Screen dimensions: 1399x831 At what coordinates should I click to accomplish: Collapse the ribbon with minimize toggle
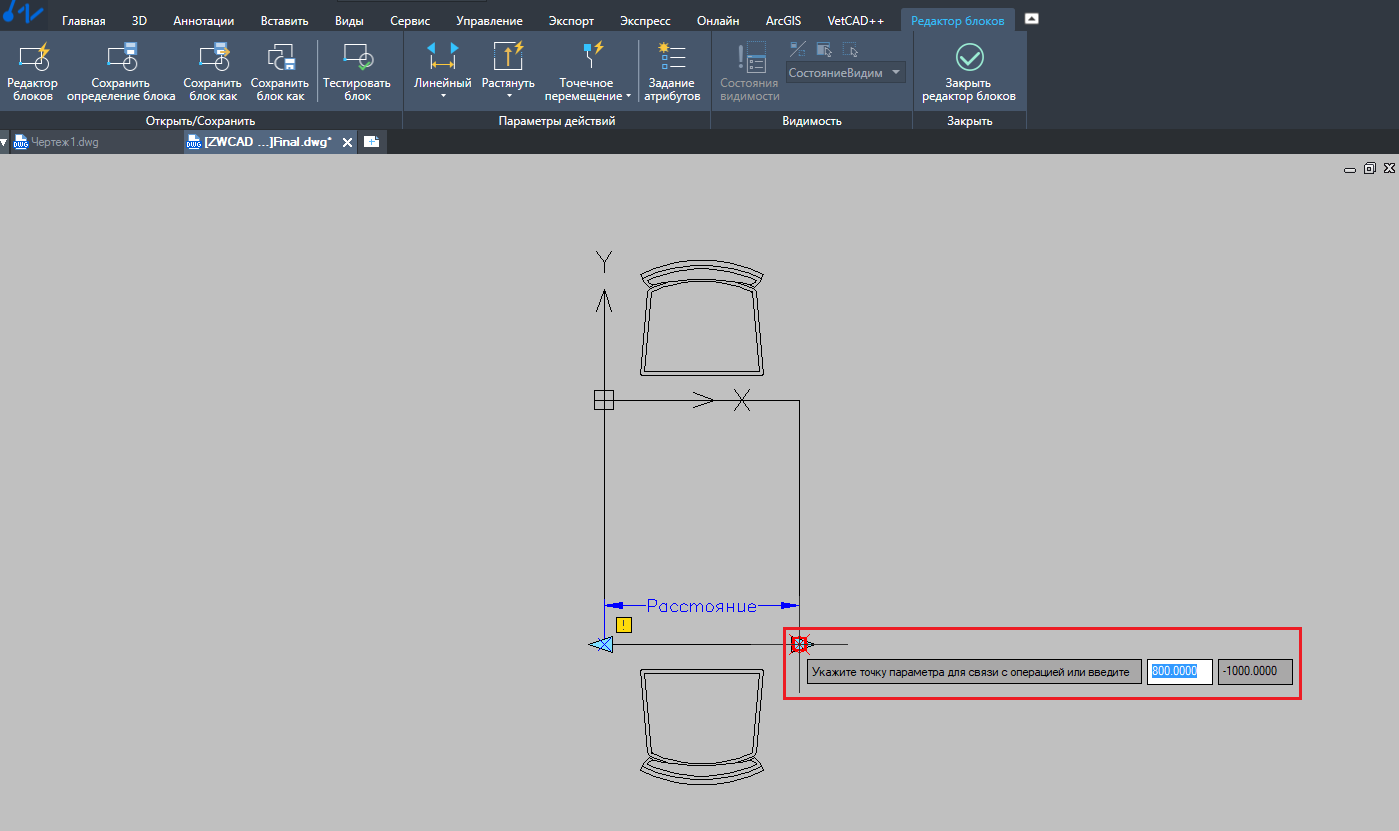1032,19
